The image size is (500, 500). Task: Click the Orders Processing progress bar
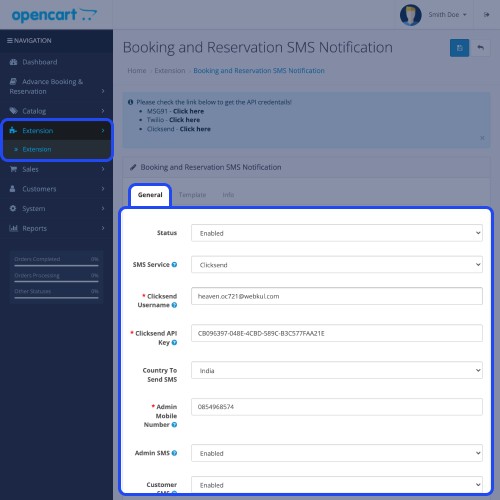[56, 282]
